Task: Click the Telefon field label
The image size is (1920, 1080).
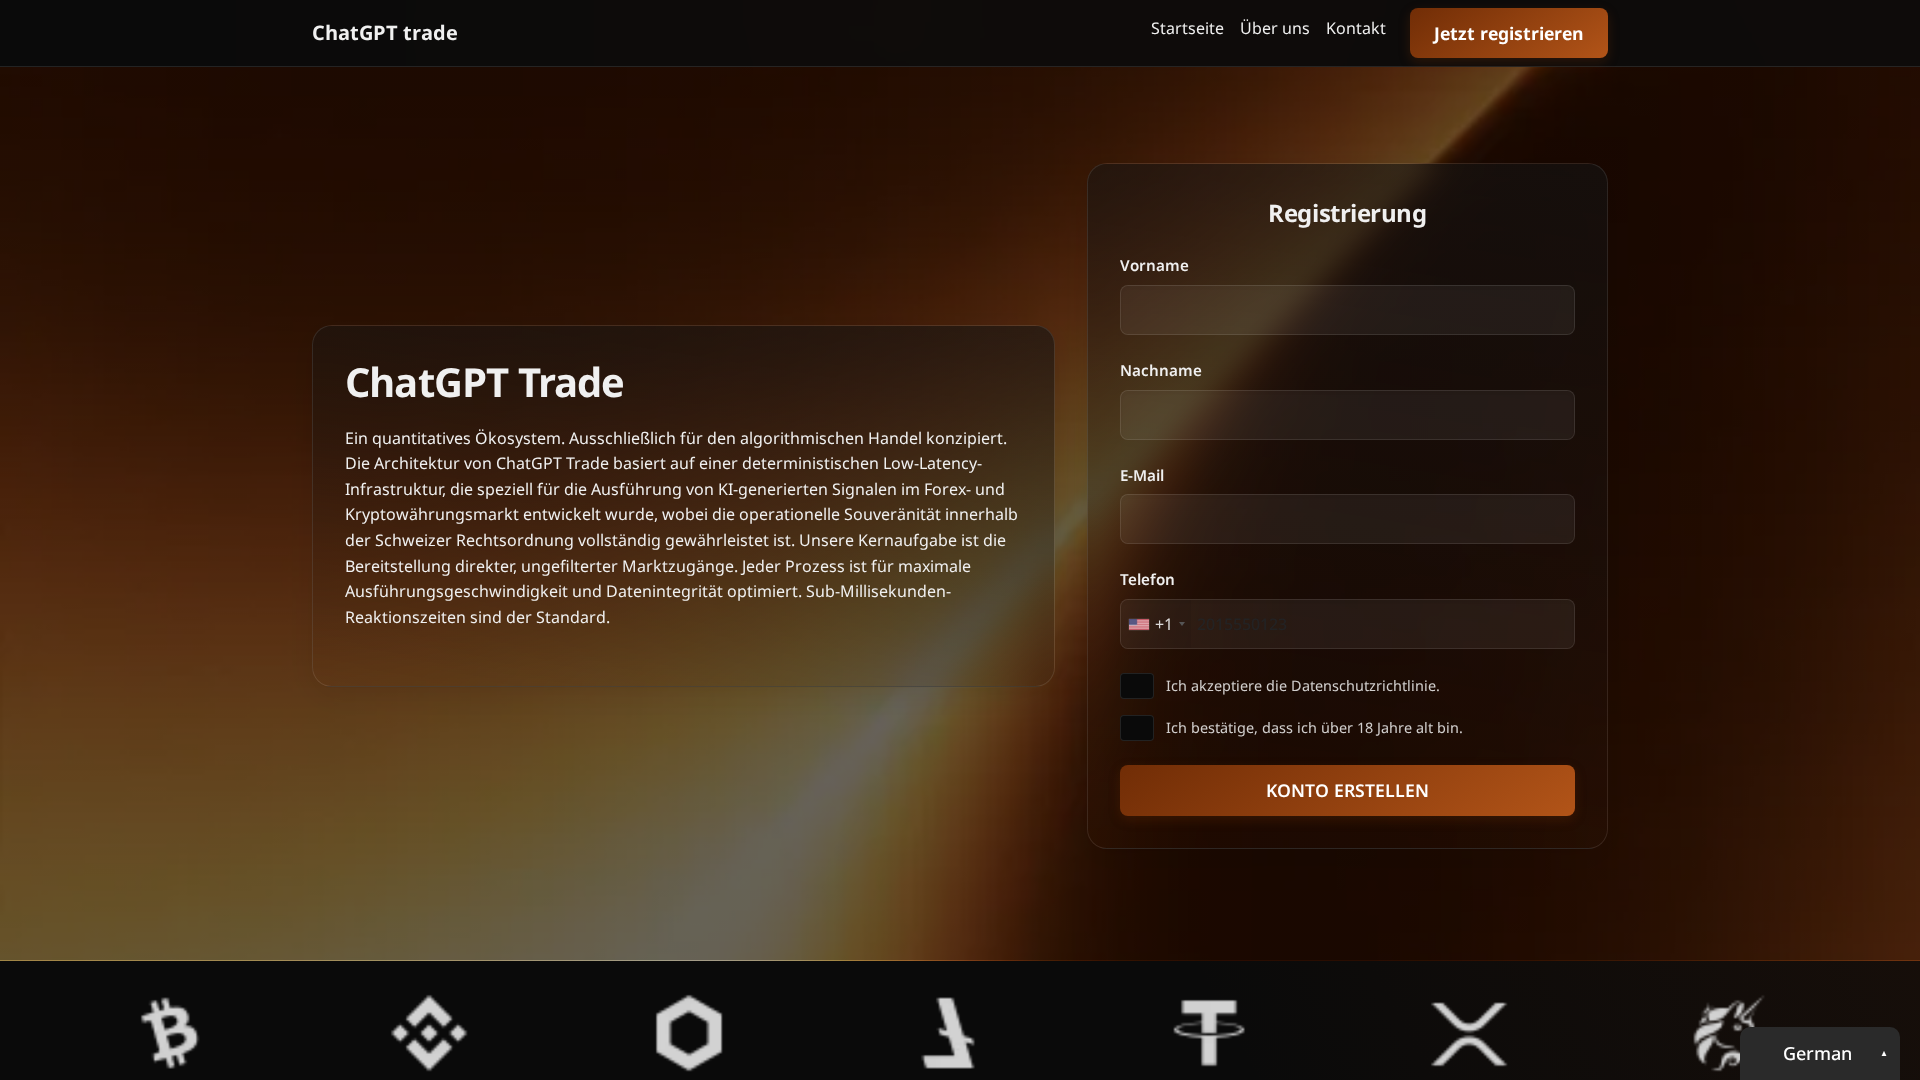Action: tap(1147, 579)
